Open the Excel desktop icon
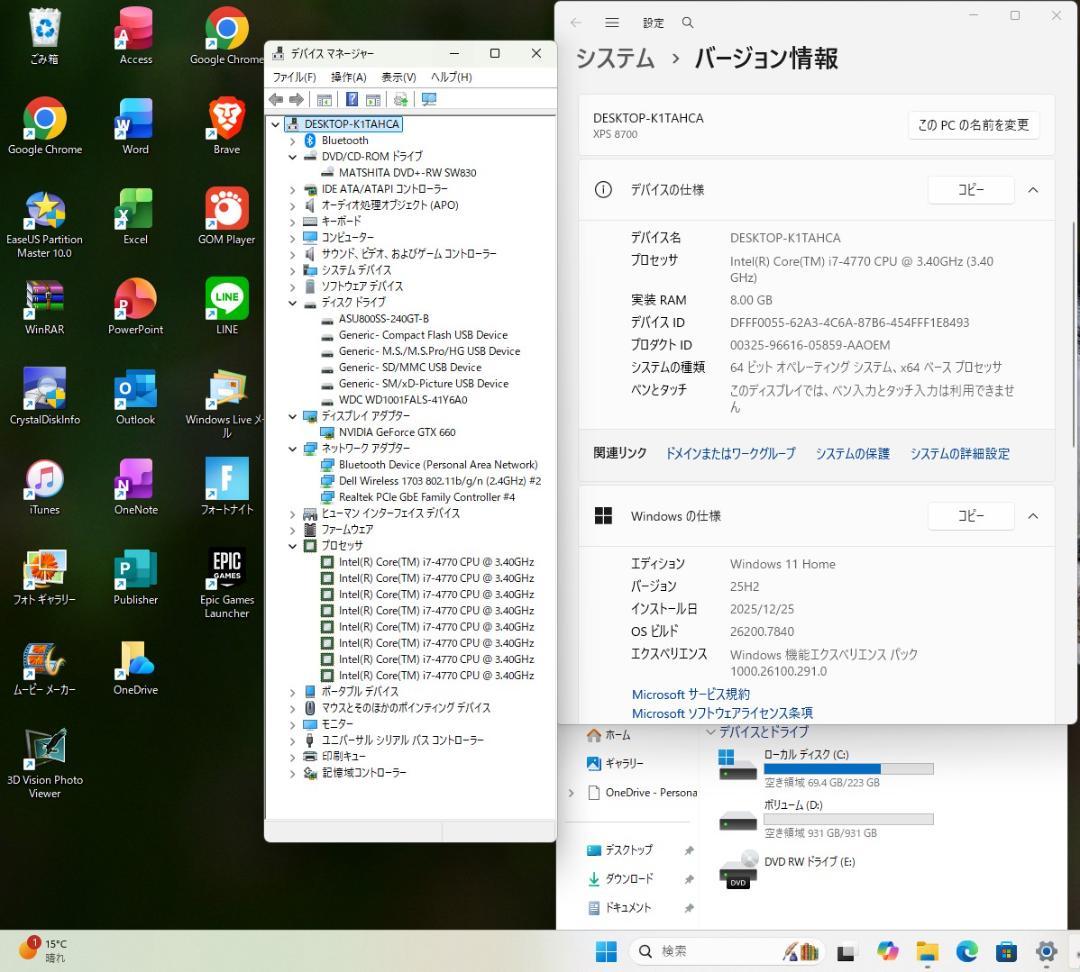Screen dimensions: 1080x972 [x=136, y=216]
